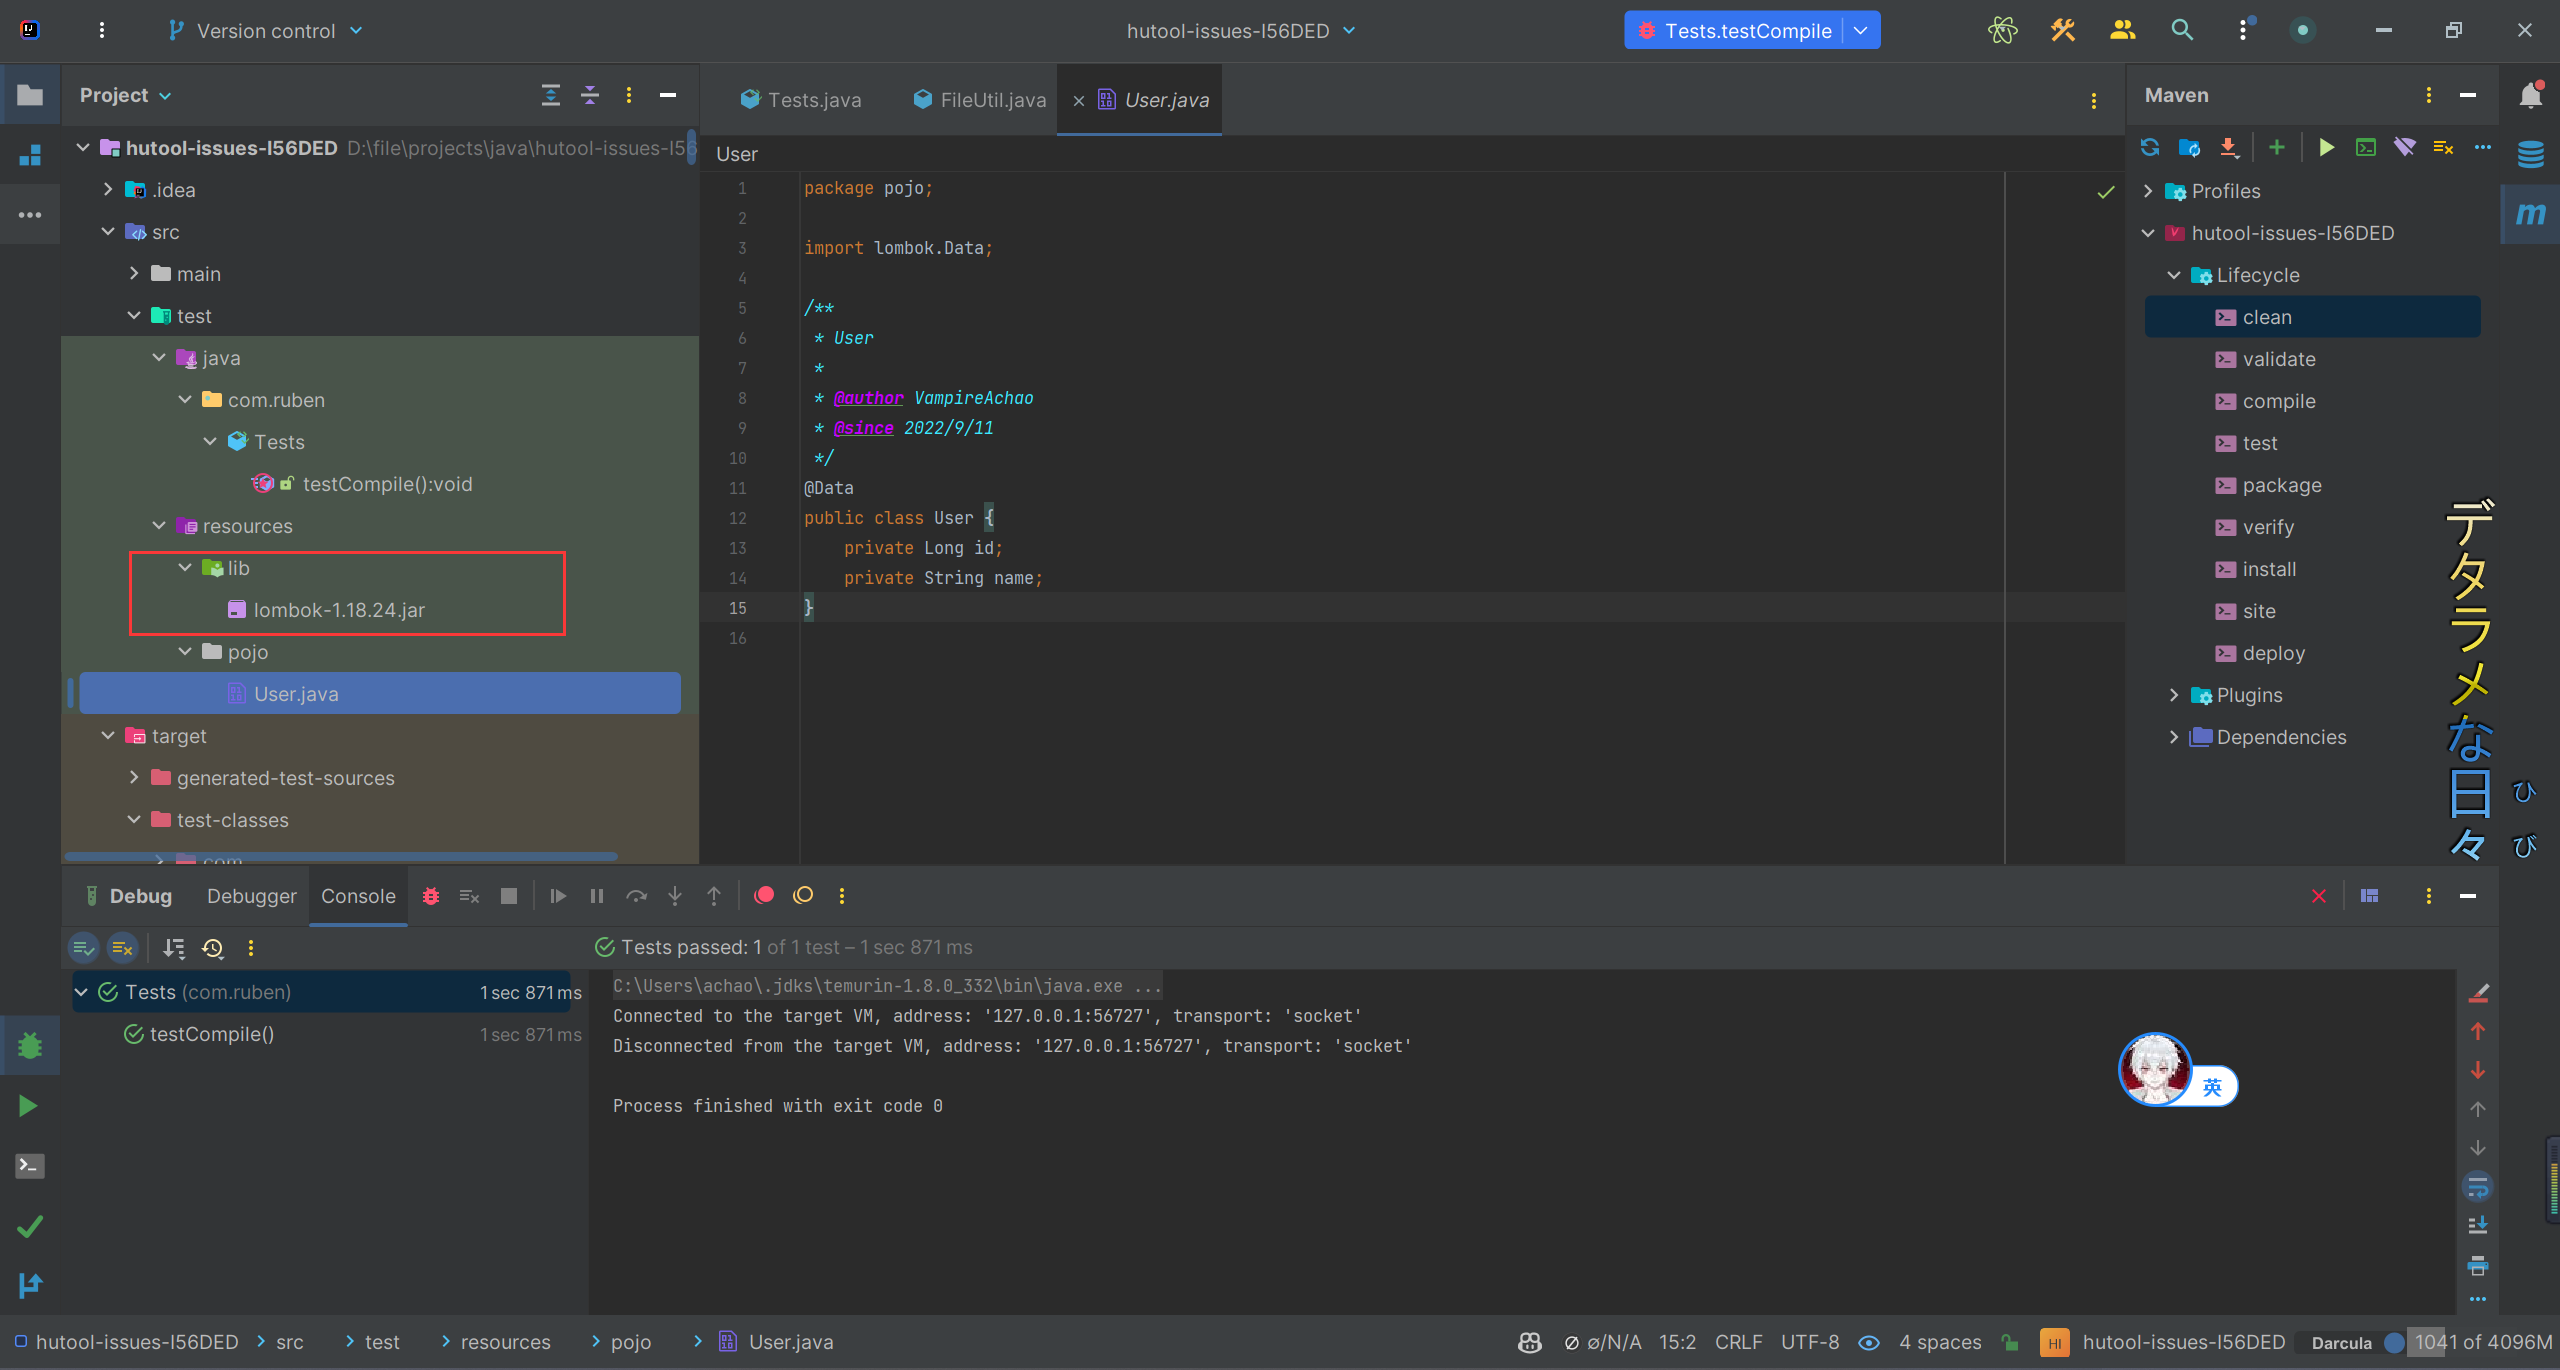Screen dimensions: 2560x1370
Task: Toggle soft-wrap in the console
Action: pyautogui.click(x=2477, y=1187)
